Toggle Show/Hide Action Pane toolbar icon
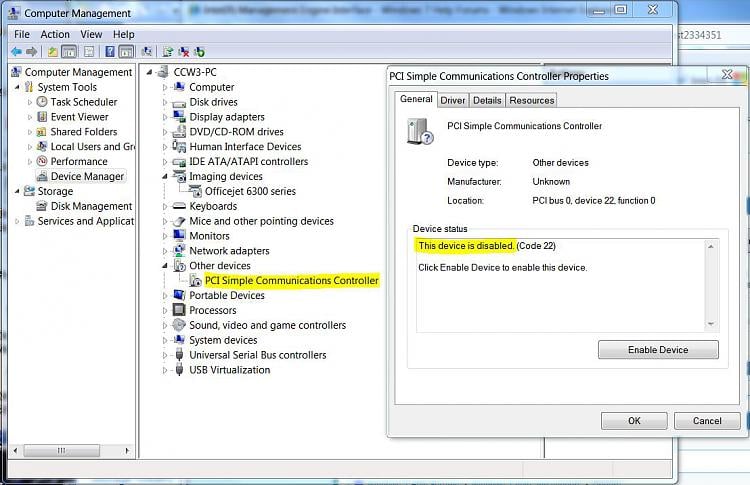Screen dimensions: 750x485 coord(126,52)
